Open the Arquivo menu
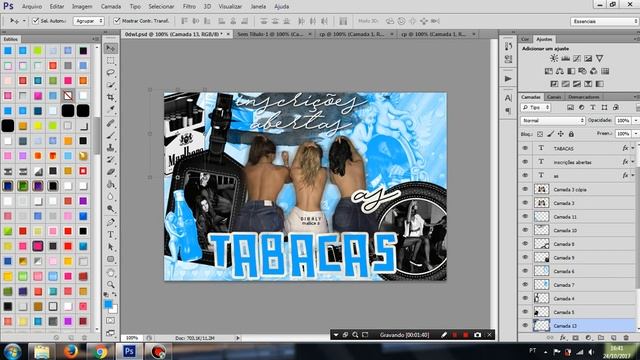 tap(32, 7)
